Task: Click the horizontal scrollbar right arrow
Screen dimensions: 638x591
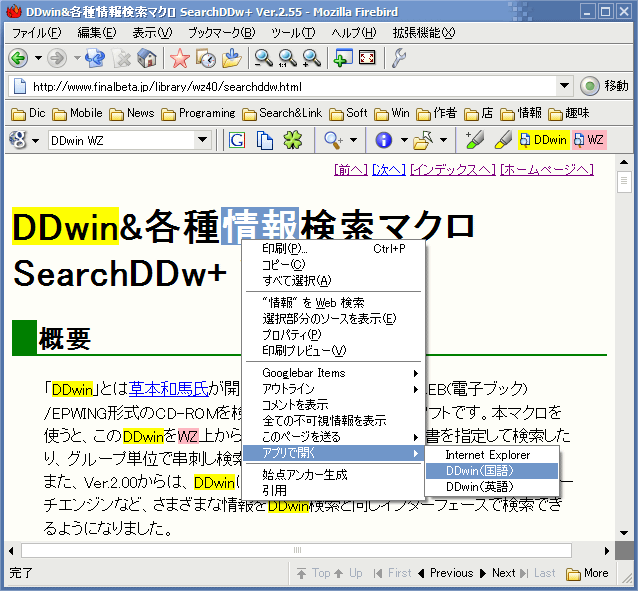Action: pyautogui.click(x=607, y=551)
